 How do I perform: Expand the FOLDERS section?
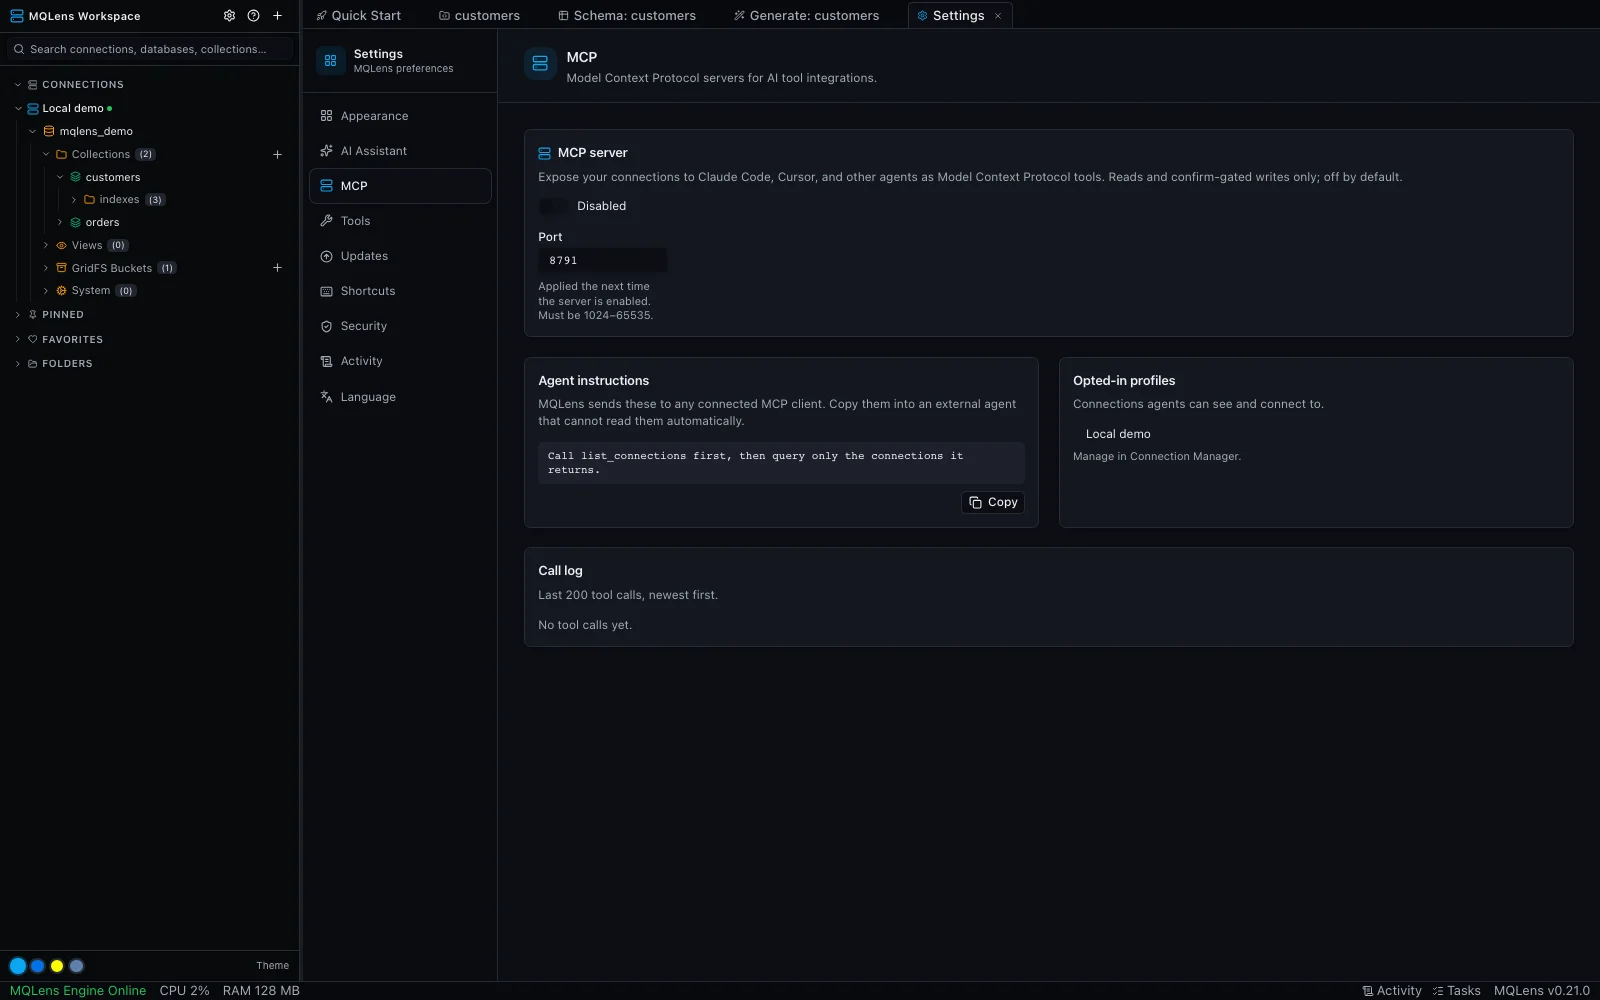click(x=18, y=364)
